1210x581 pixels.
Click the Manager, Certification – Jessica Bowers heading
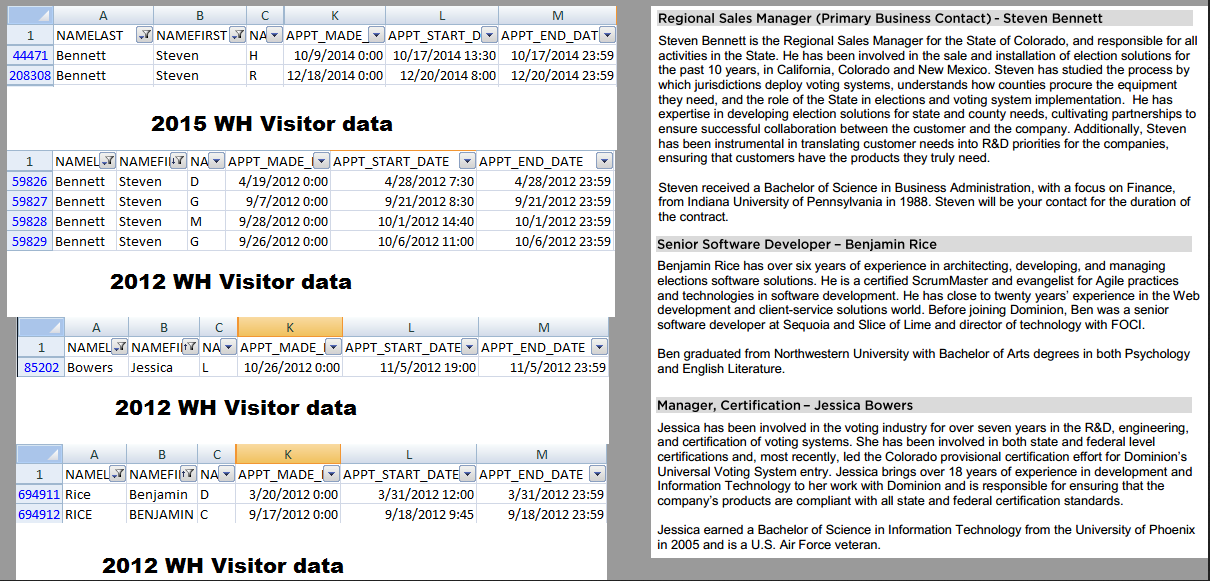785,405
